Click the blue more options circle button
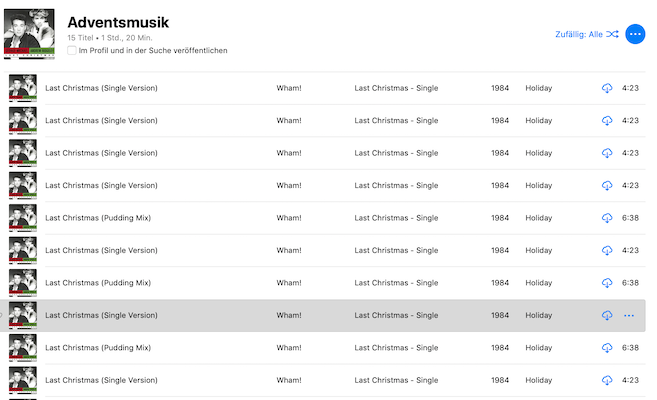The height and width of the screenshot is (400, 657). click(635, 34)
